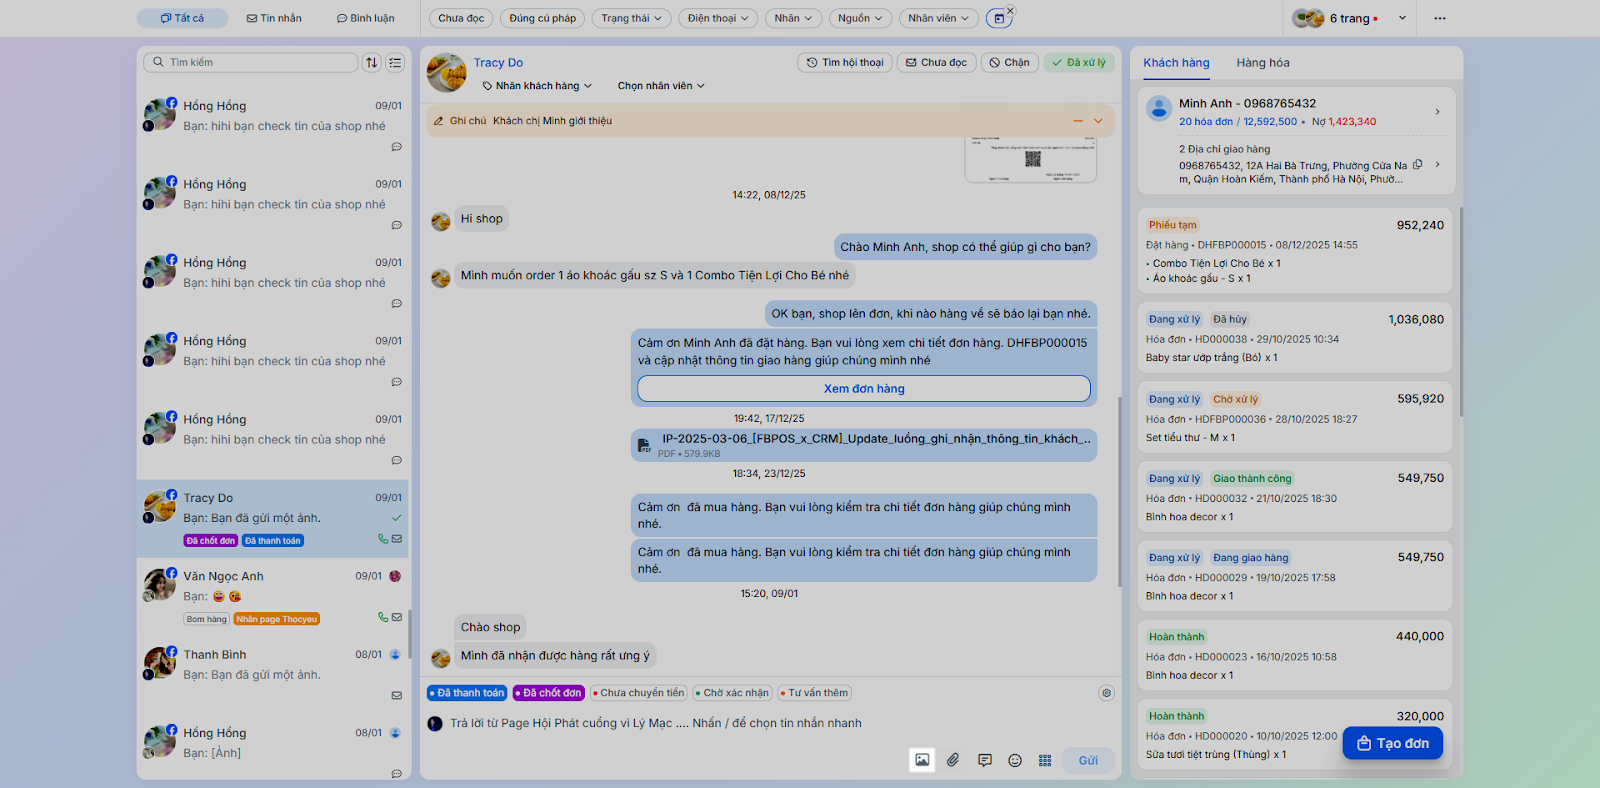The width and height of the screenshot is (1600, 788).
Task: Click the Tìm hội thoại button
Action: pos(845,62)
